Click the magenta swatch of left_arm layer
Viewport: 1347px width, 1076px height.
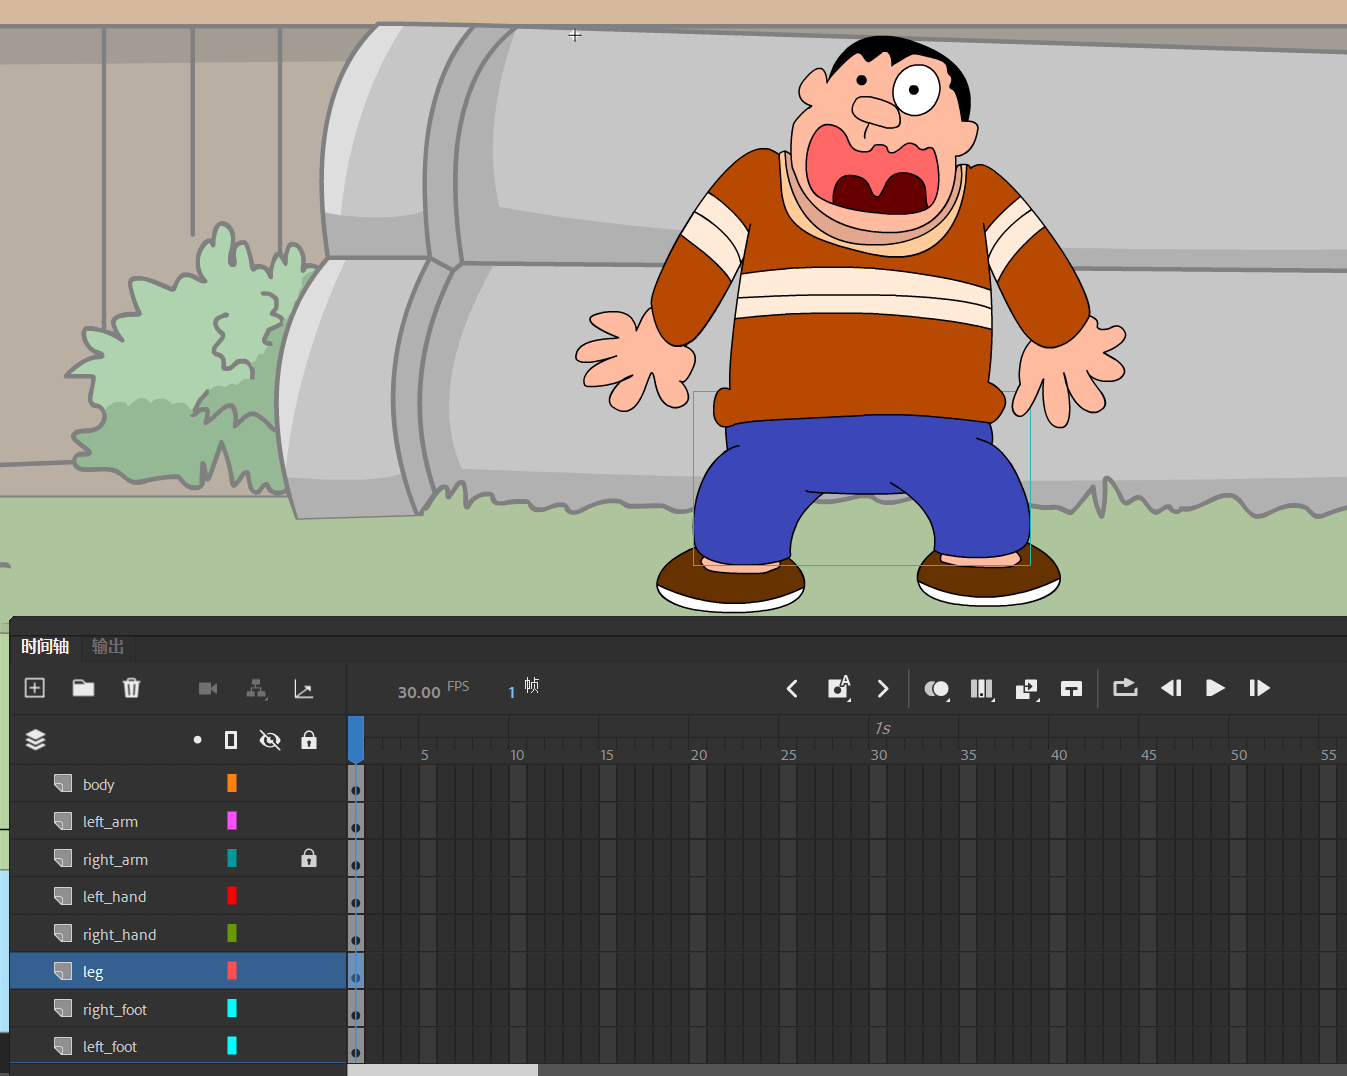click(232, 821)
